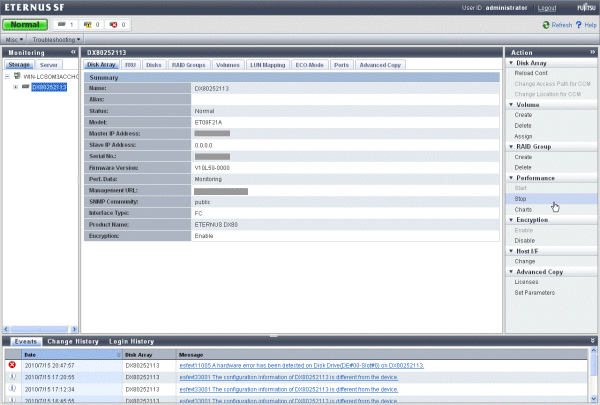Click Reload Conf action
This screenshot has height=405, width=600.
[x=531, y=73]
